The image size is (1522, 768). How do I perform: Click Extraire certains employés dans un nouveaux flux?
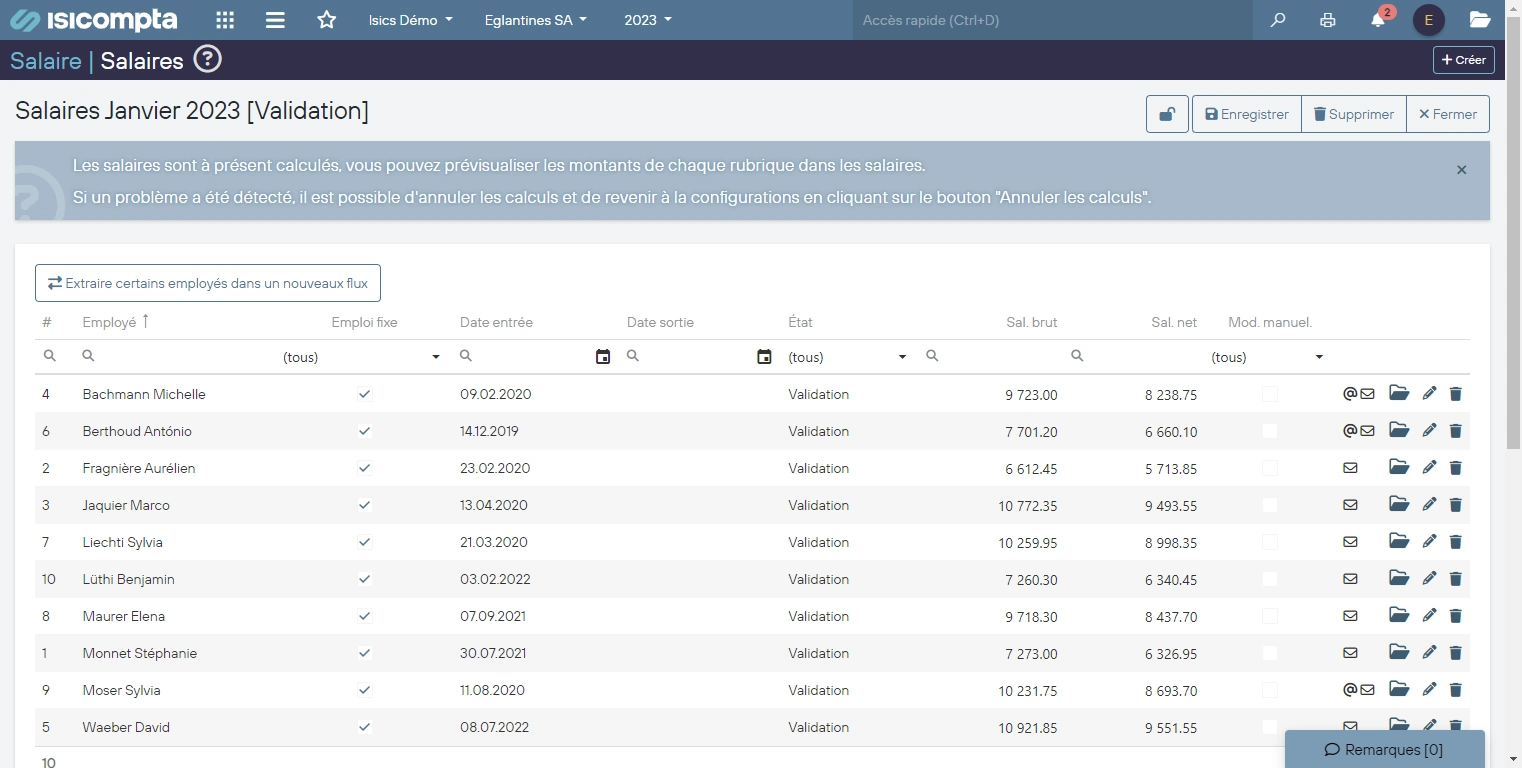(x=208, y=283)
